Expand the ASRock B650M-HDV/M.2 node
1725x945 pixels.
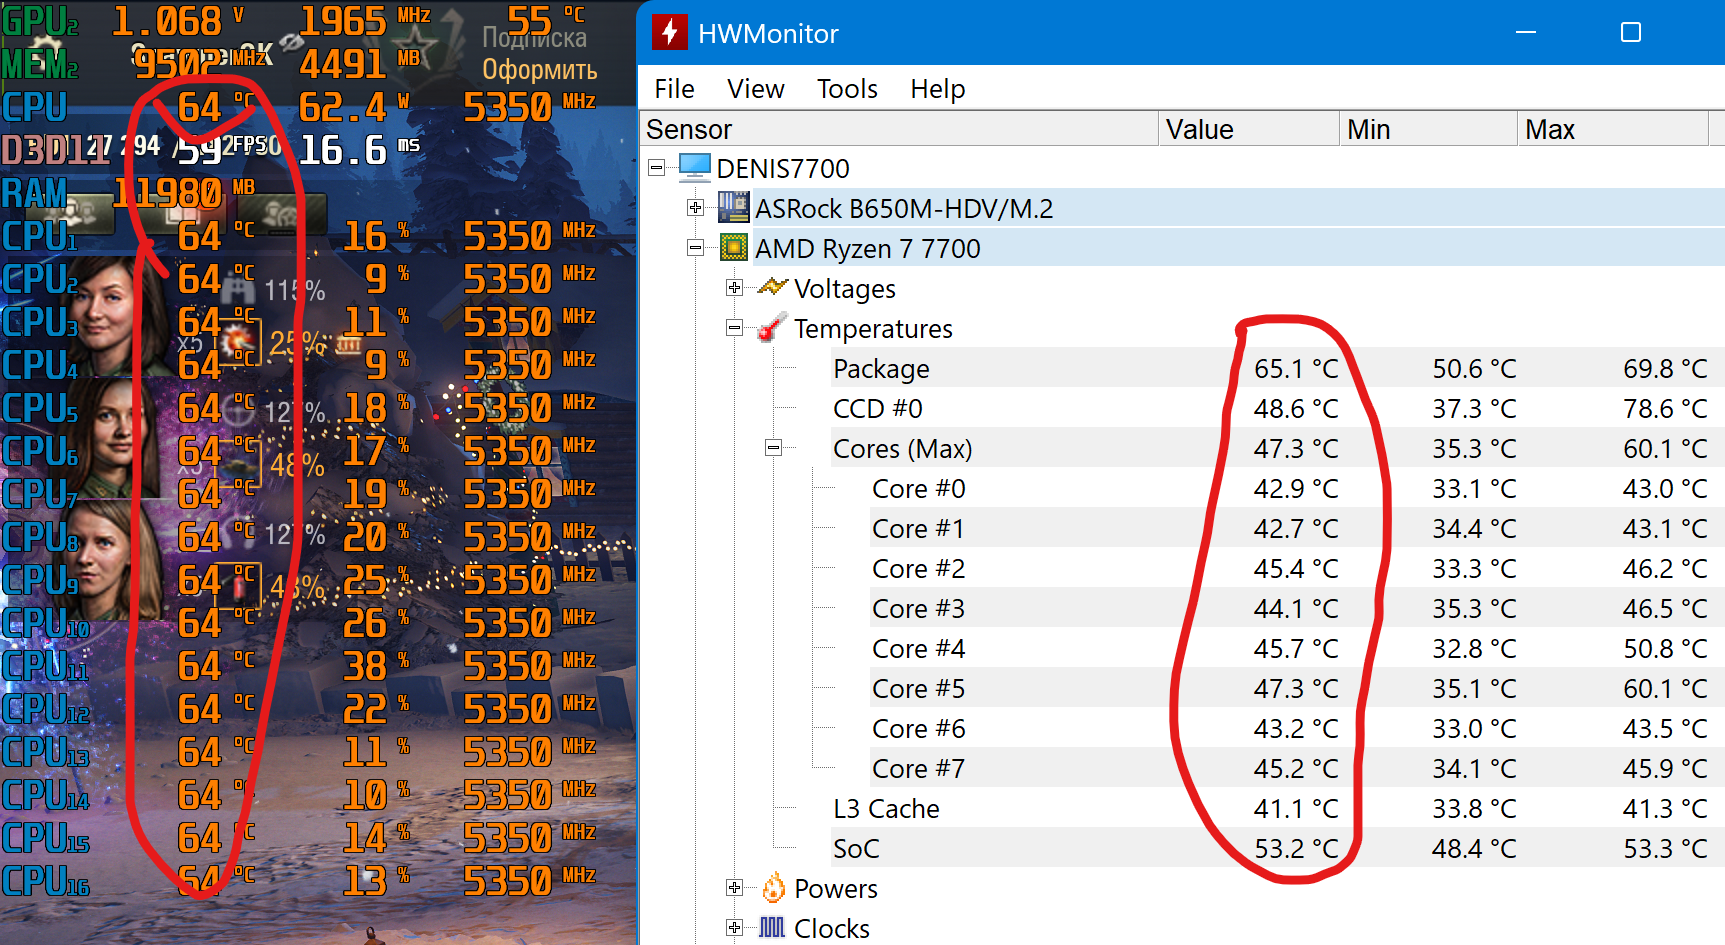pos(695,208)
